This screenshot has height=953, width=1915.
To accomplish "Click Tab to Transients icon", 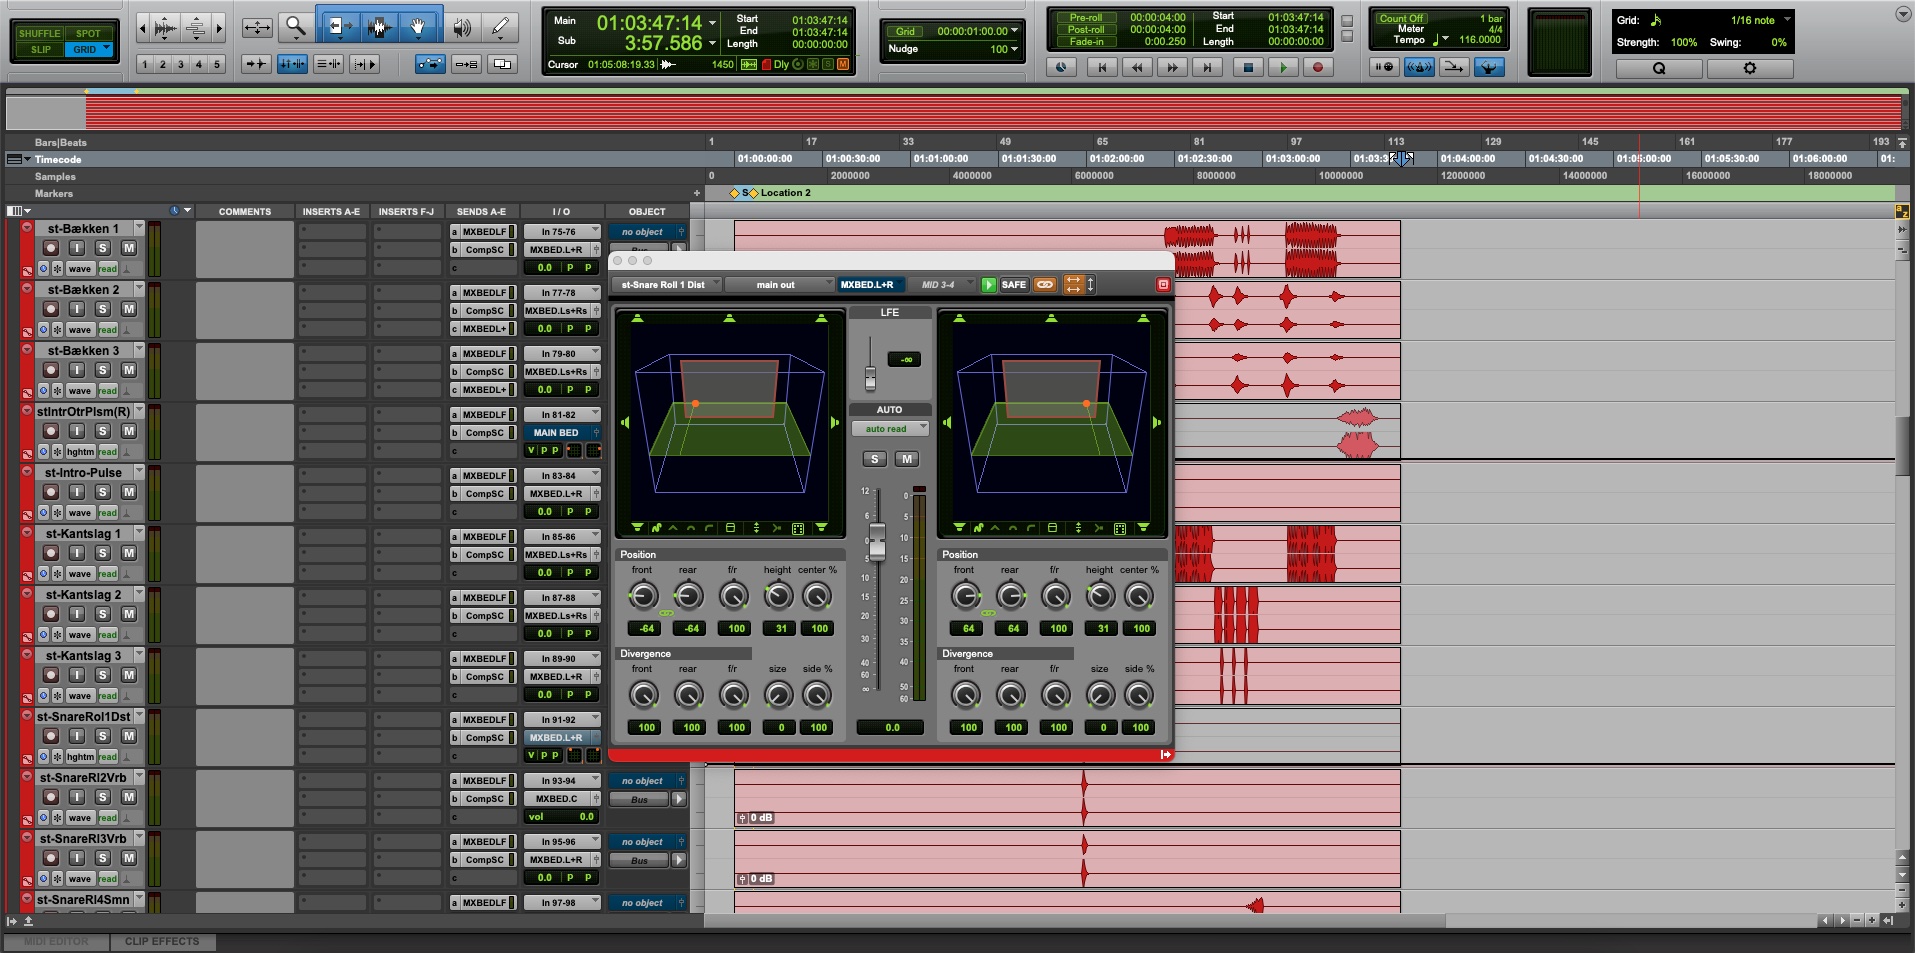I will point(256,64).
